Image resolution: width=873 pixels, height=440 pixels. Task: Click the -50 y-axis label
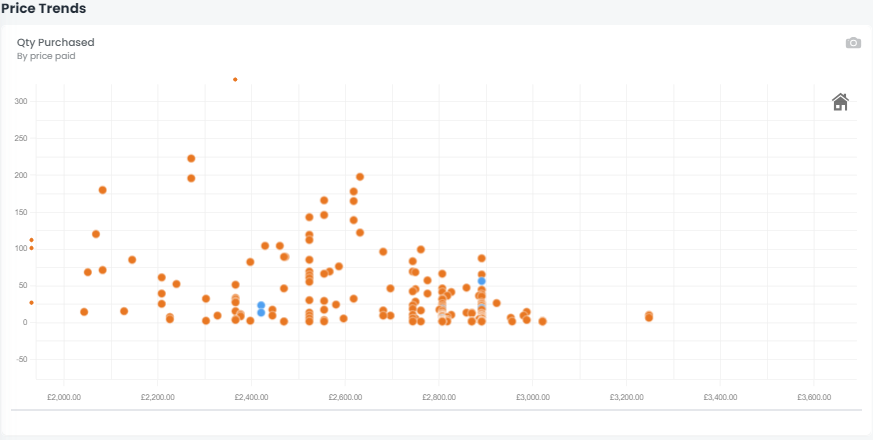click(x=22, y=359)
